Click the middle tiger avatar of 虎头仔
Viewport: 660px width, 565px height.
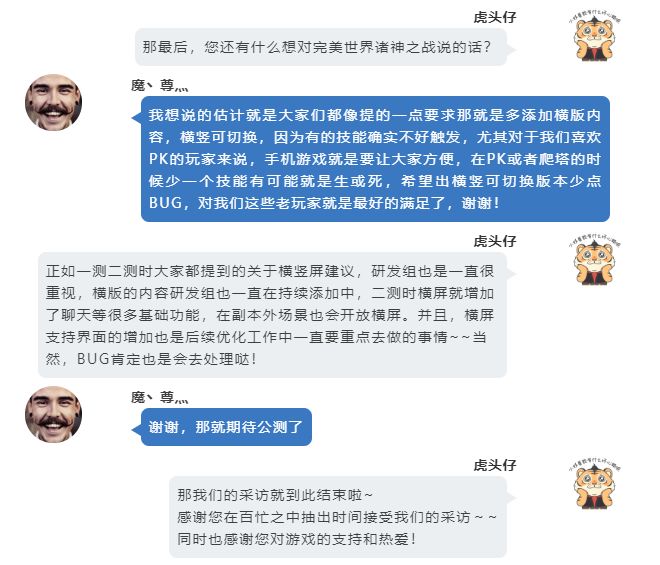tap(594, 261)
